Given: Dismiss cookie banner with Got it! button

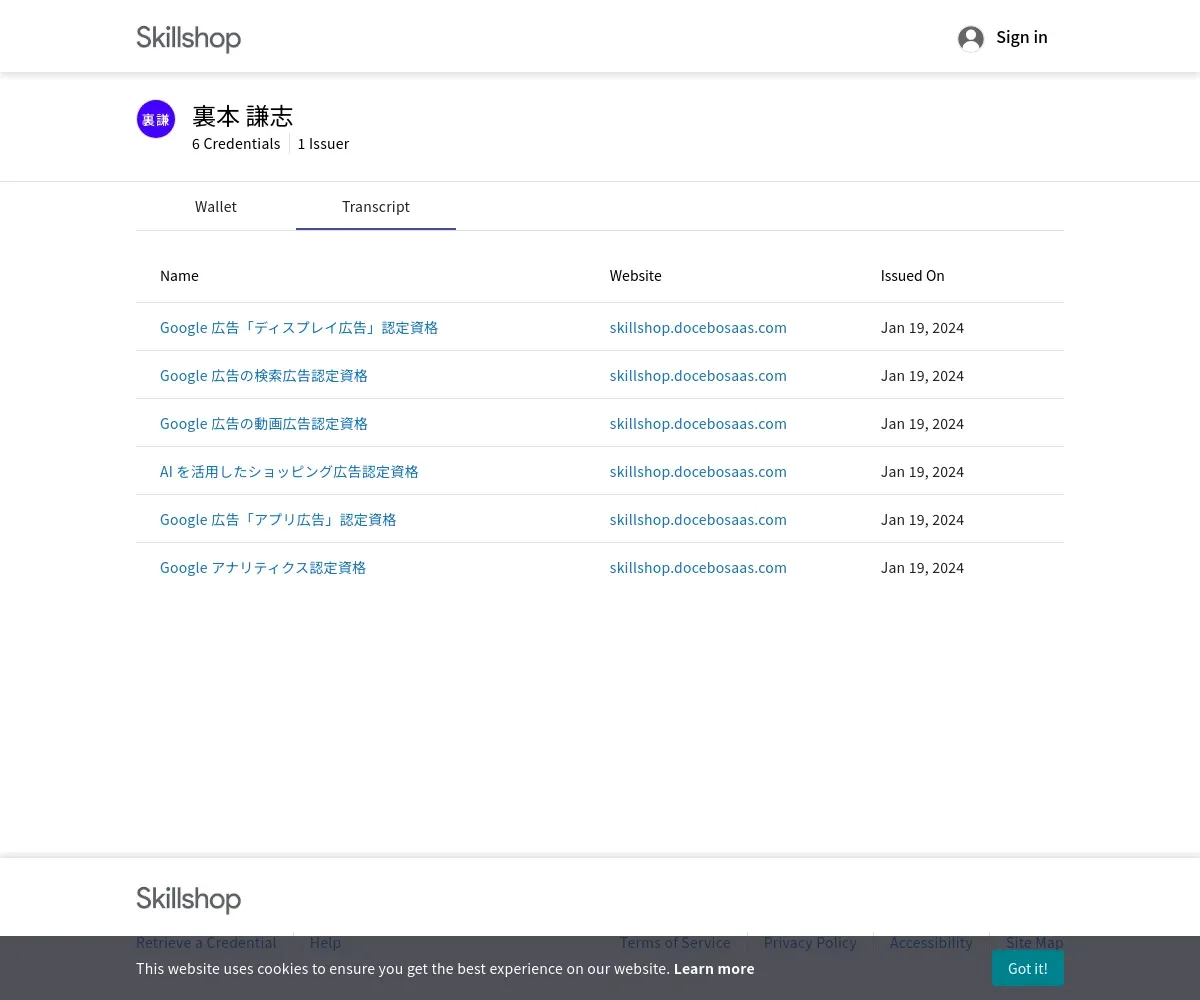Looking at the screenshot, I should [1028, 968].
